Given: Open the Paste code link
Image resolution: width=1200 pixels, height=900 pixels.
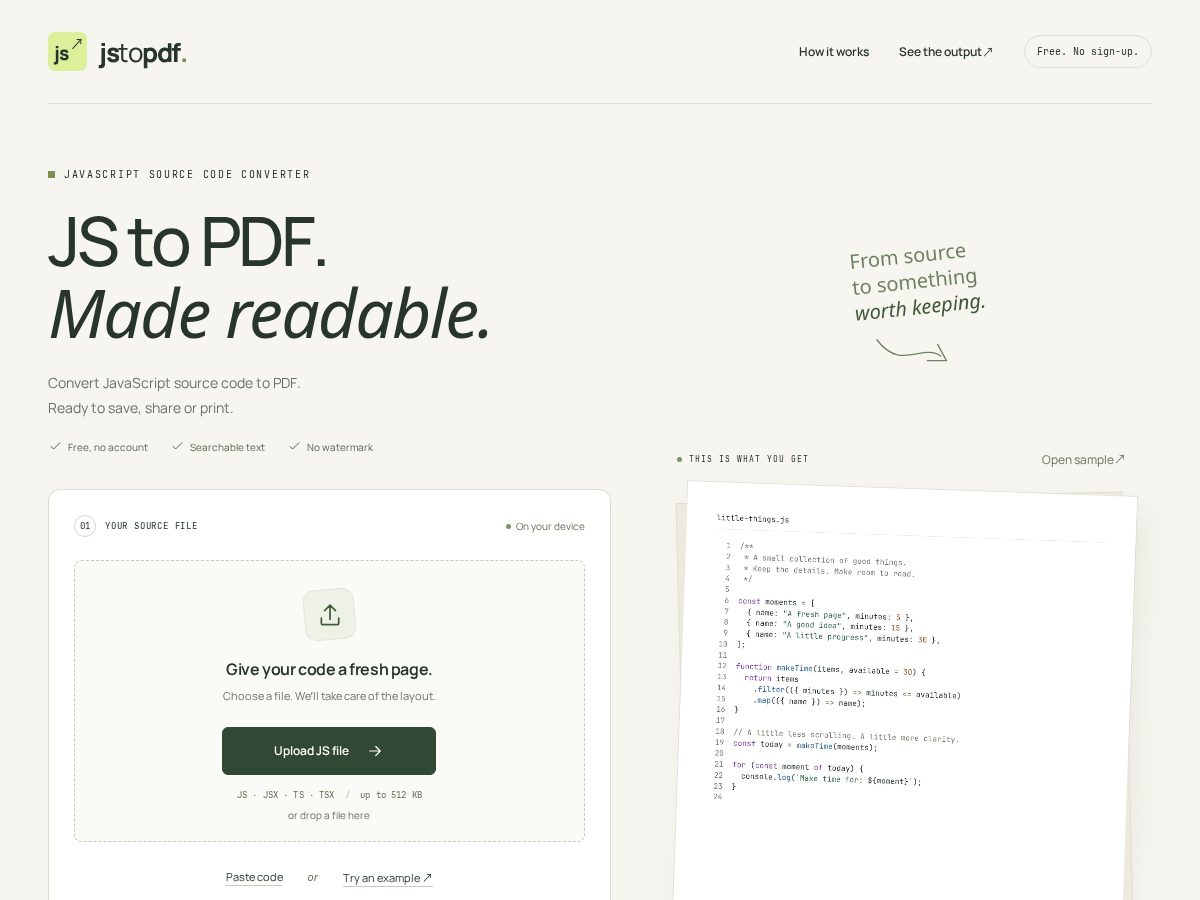Looking at the screenshot, I should pos(254,877).
